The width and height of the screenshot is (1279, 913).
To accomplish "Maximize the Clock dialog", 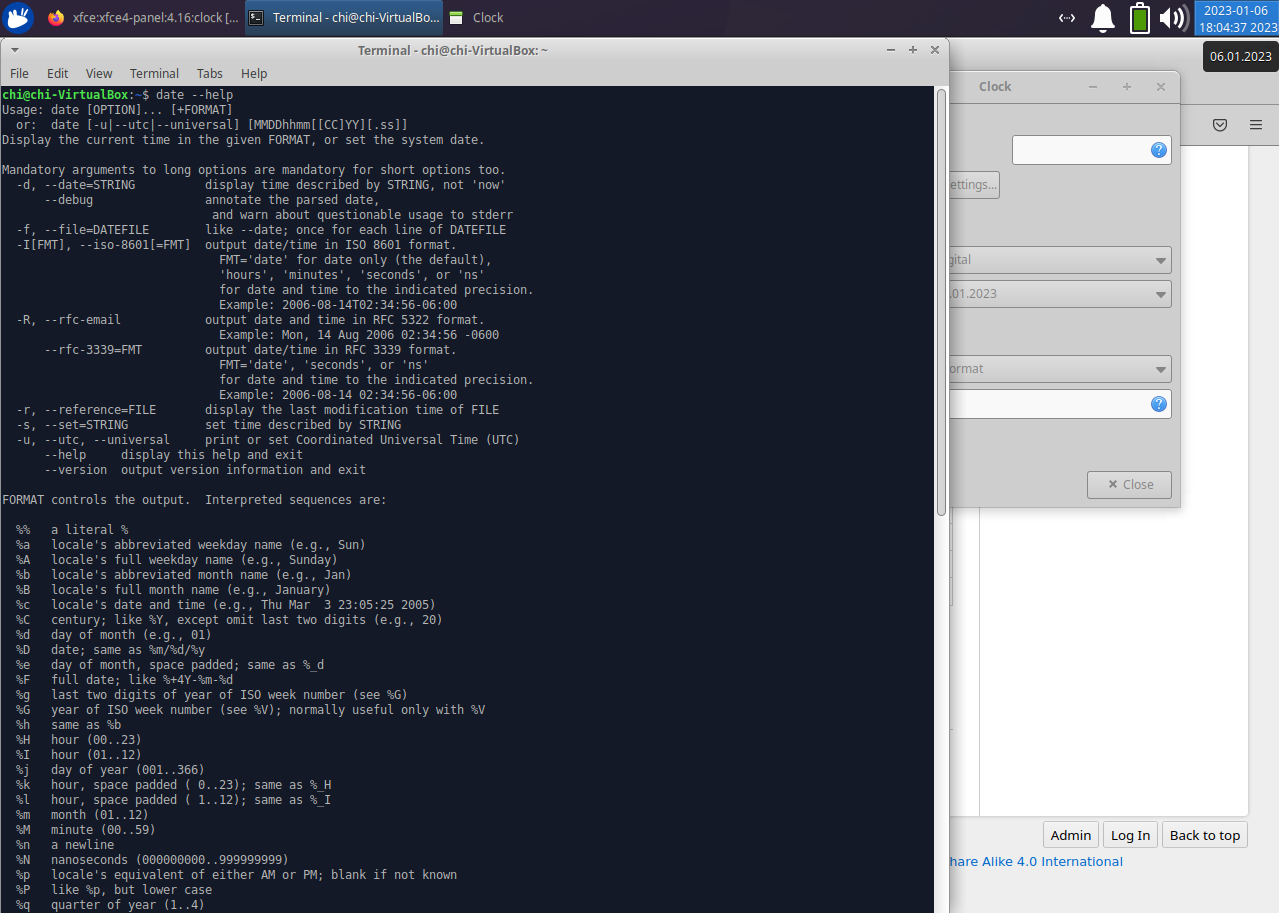I will pos(1127,87).
